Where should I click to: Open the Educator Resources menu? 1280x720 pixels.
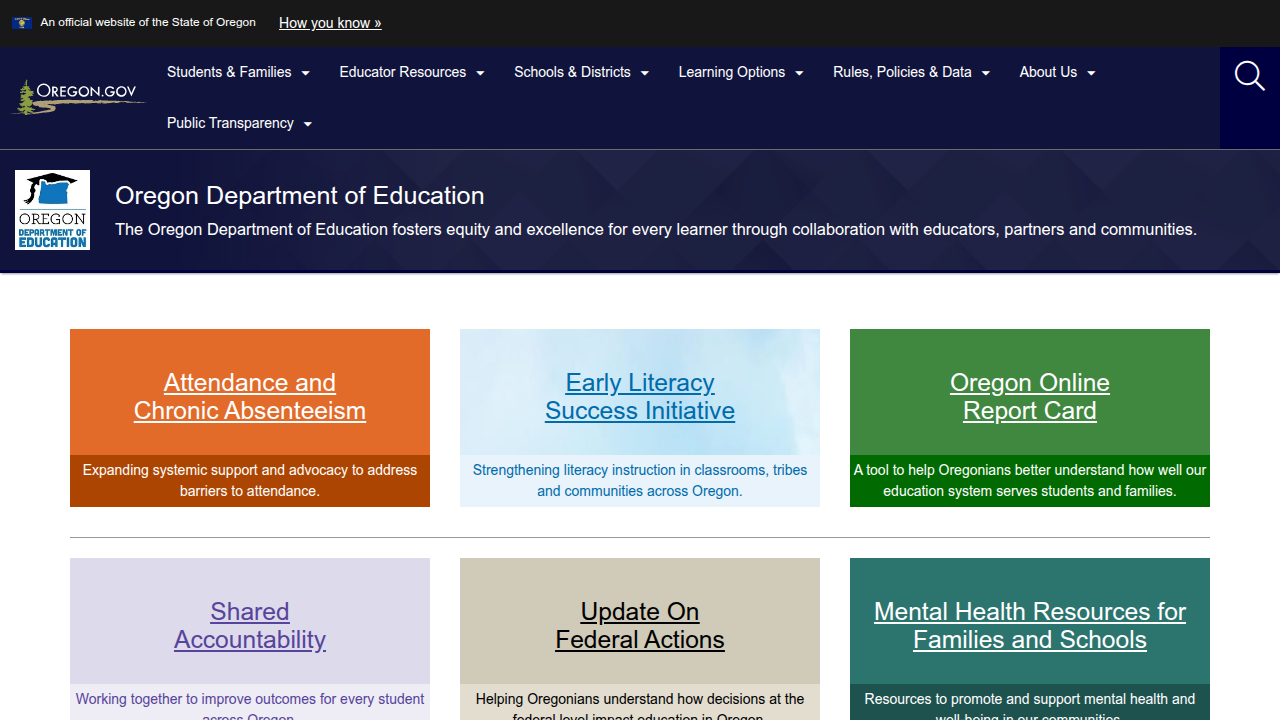point(412,72)
